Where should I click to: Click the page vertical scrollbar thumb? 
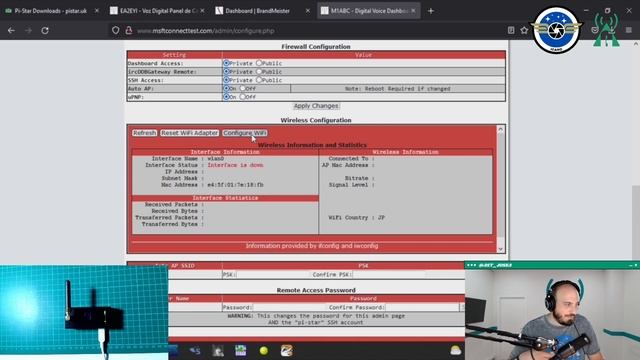pyautogui.click(x=636, y=222)
